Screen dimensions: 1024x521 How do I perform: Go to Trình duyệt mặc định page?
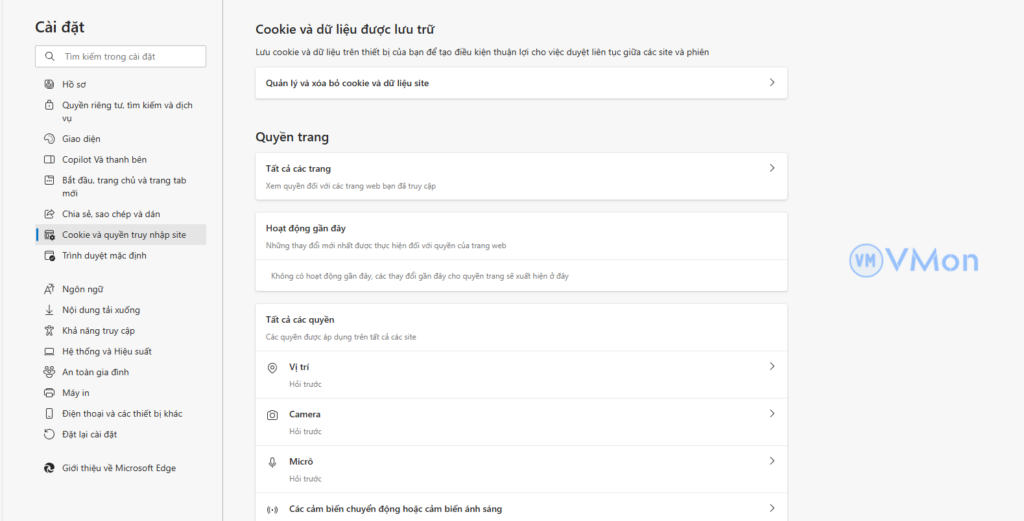[104, 256]
